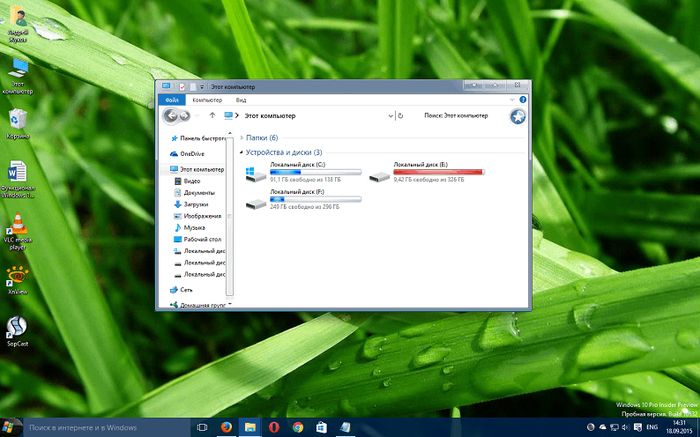The image size is (700, 437).
Task: Open the Local Disk (C:) drive icon
Action: click(x=257, y=175)
